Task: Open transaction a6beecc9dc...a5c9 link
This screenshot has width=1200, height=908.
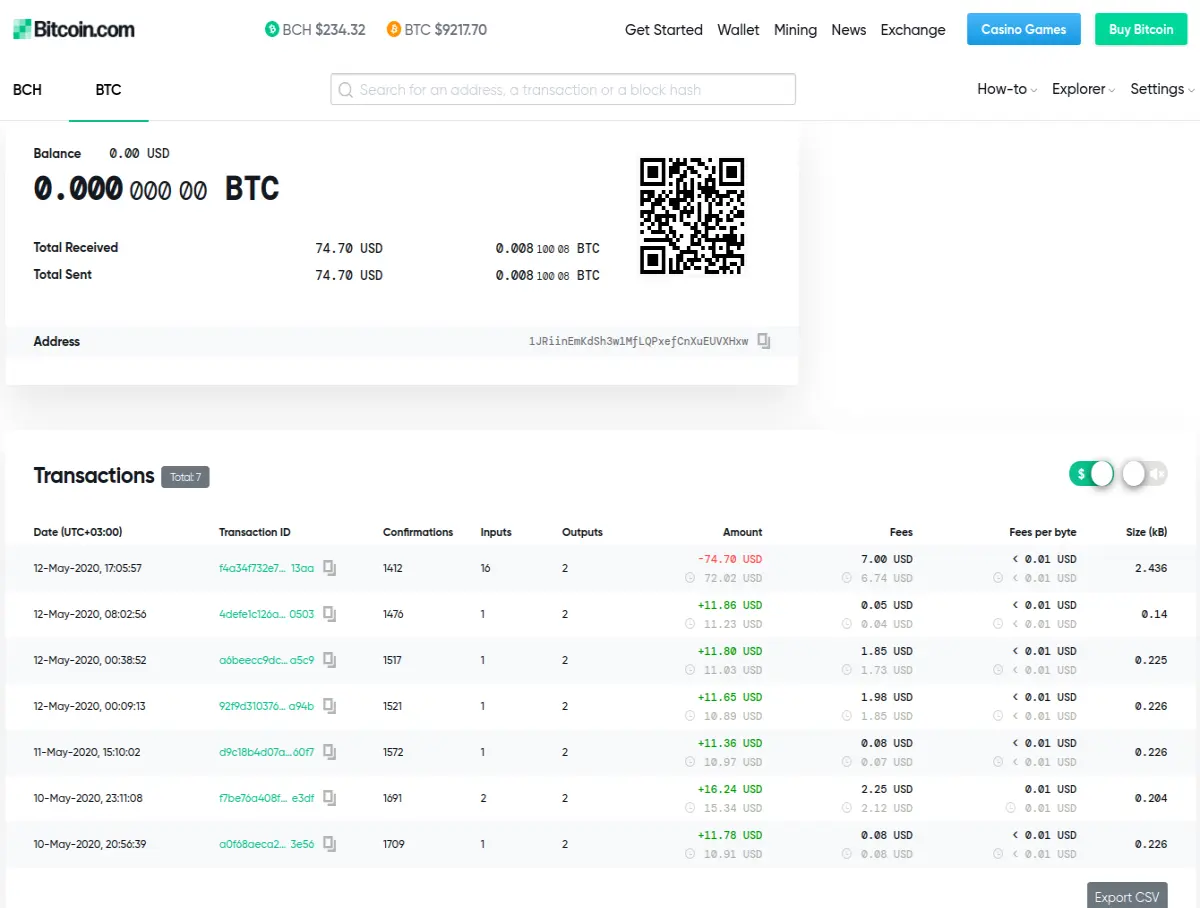Action: [266, 660]
